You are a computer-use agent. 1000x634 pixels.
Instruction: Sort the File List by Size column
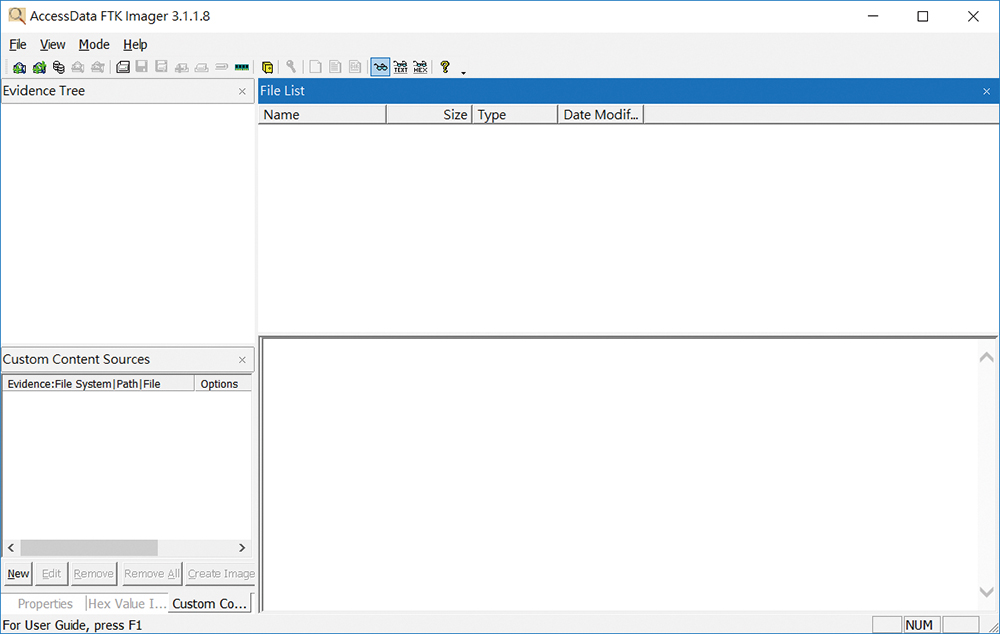point(429,115)
